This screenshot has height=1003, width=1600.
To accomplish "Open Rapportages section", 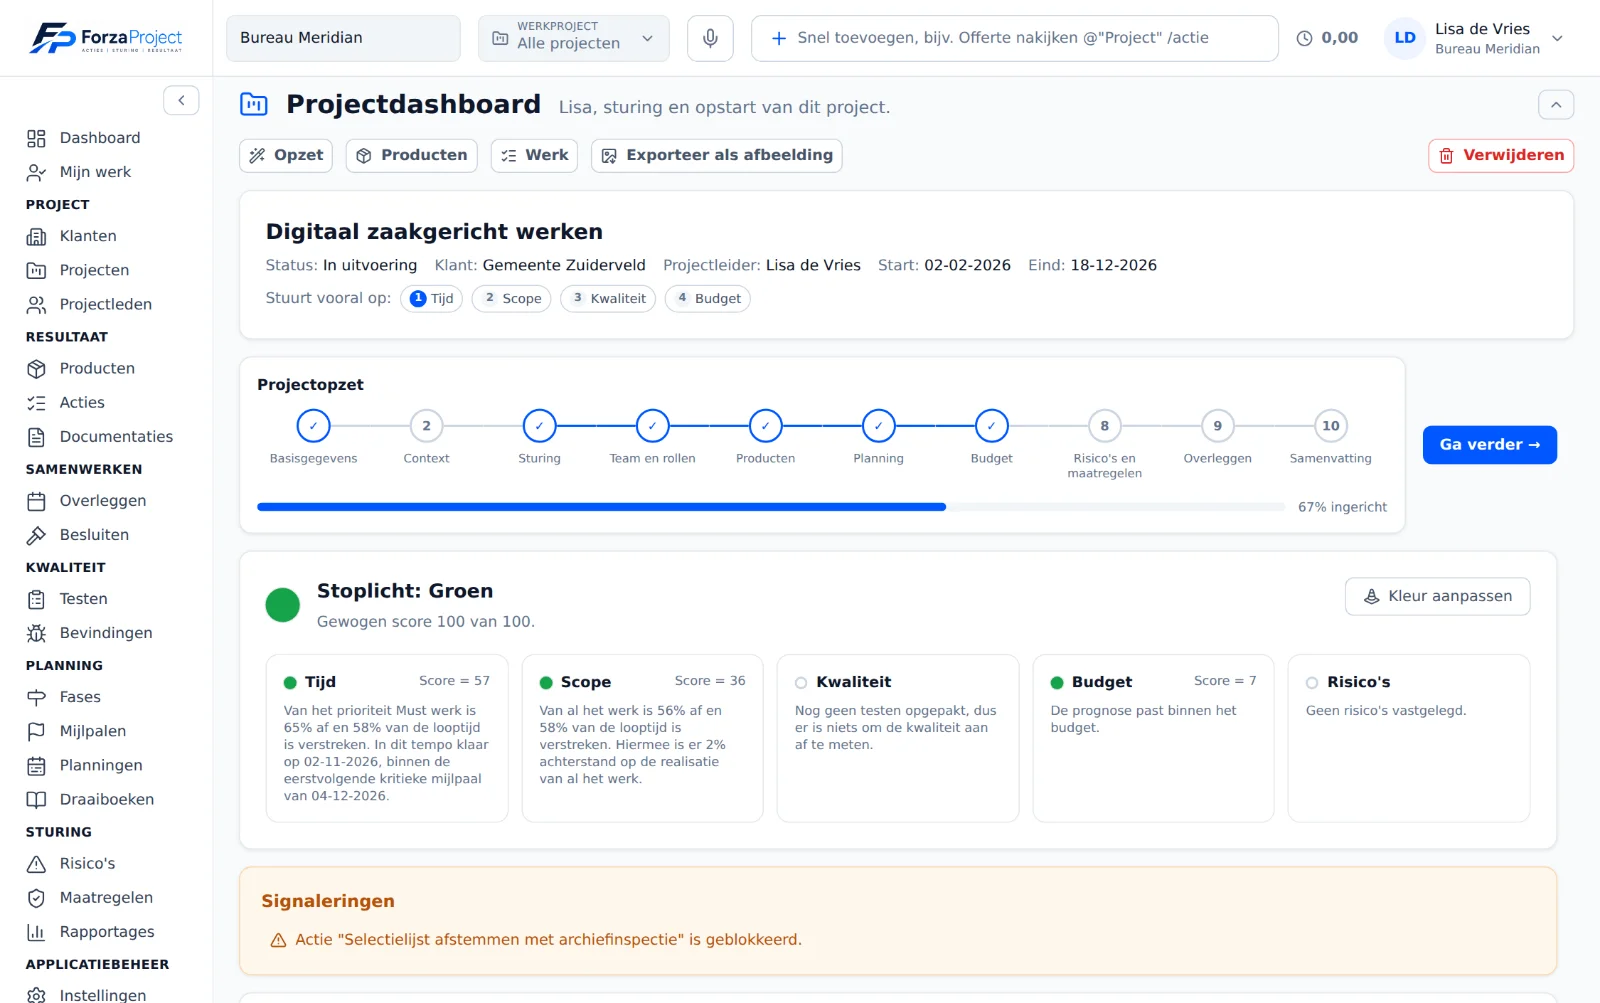I will [107, 931].
